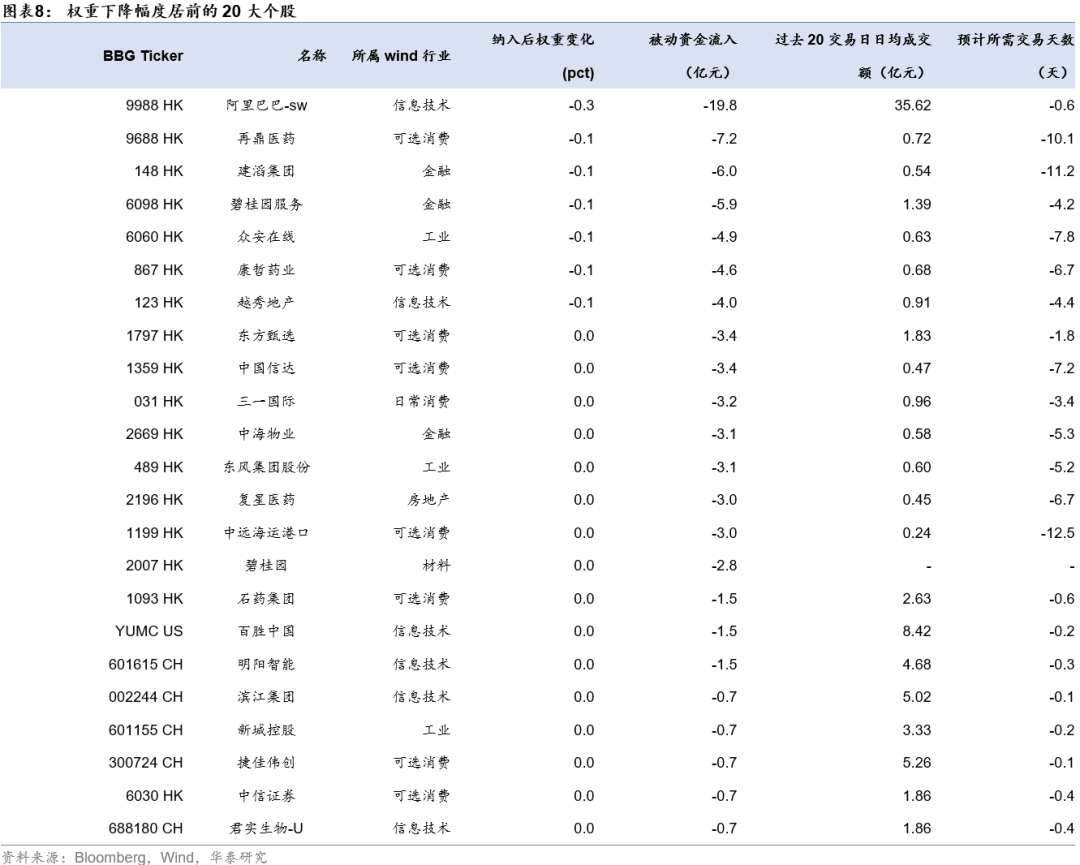Click the stock name 君实生物-U
Viewport: 1080px width, 865px height.
[267, 828]
